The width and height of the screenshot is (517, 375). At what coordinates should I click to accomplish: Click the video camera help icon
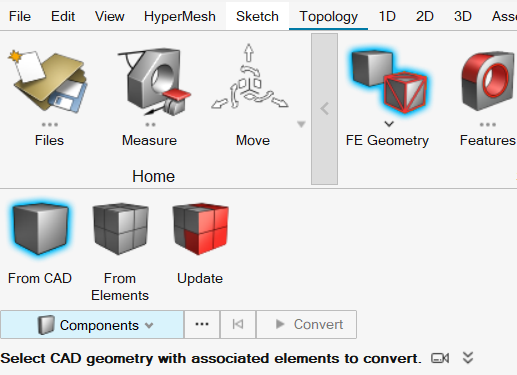(x=440, y=358)
